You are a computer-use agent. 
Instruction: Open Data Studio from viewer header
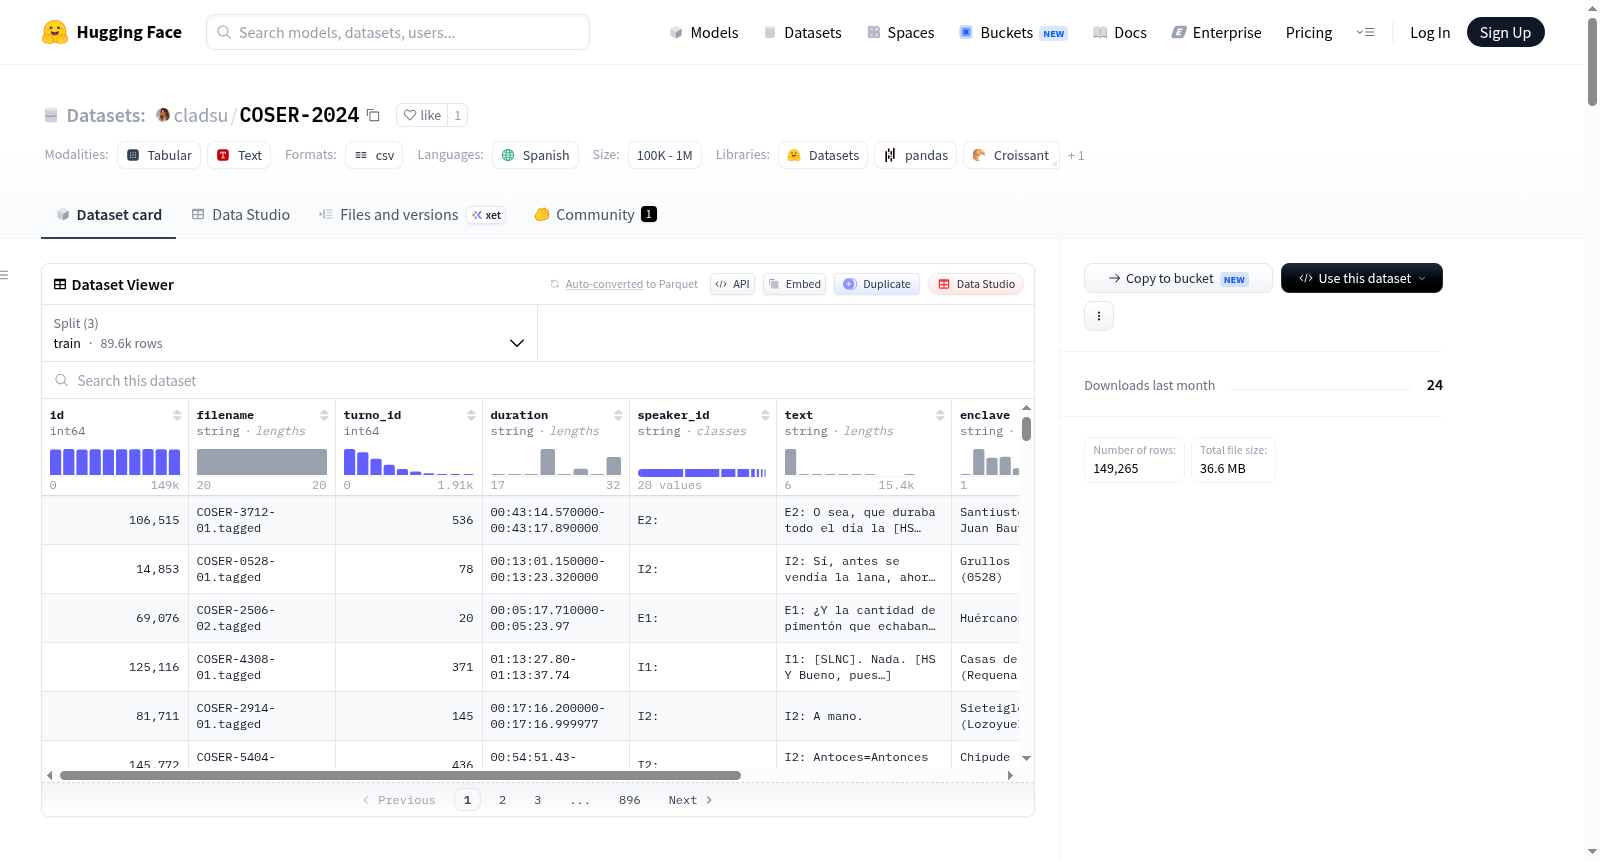pyautogui.click(x=976, y=284)
